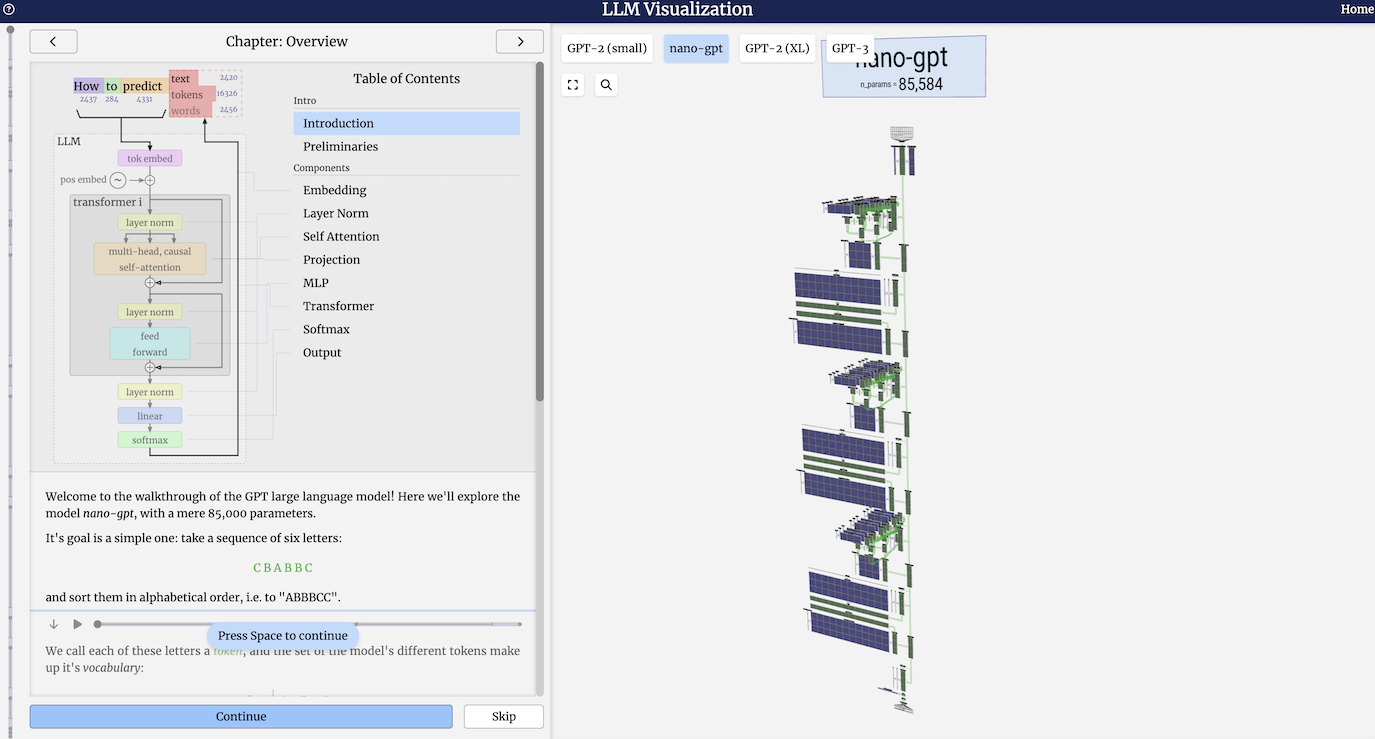Click the 'predict' token in diagram
The image size is (1375, 739).
[143, 86]
